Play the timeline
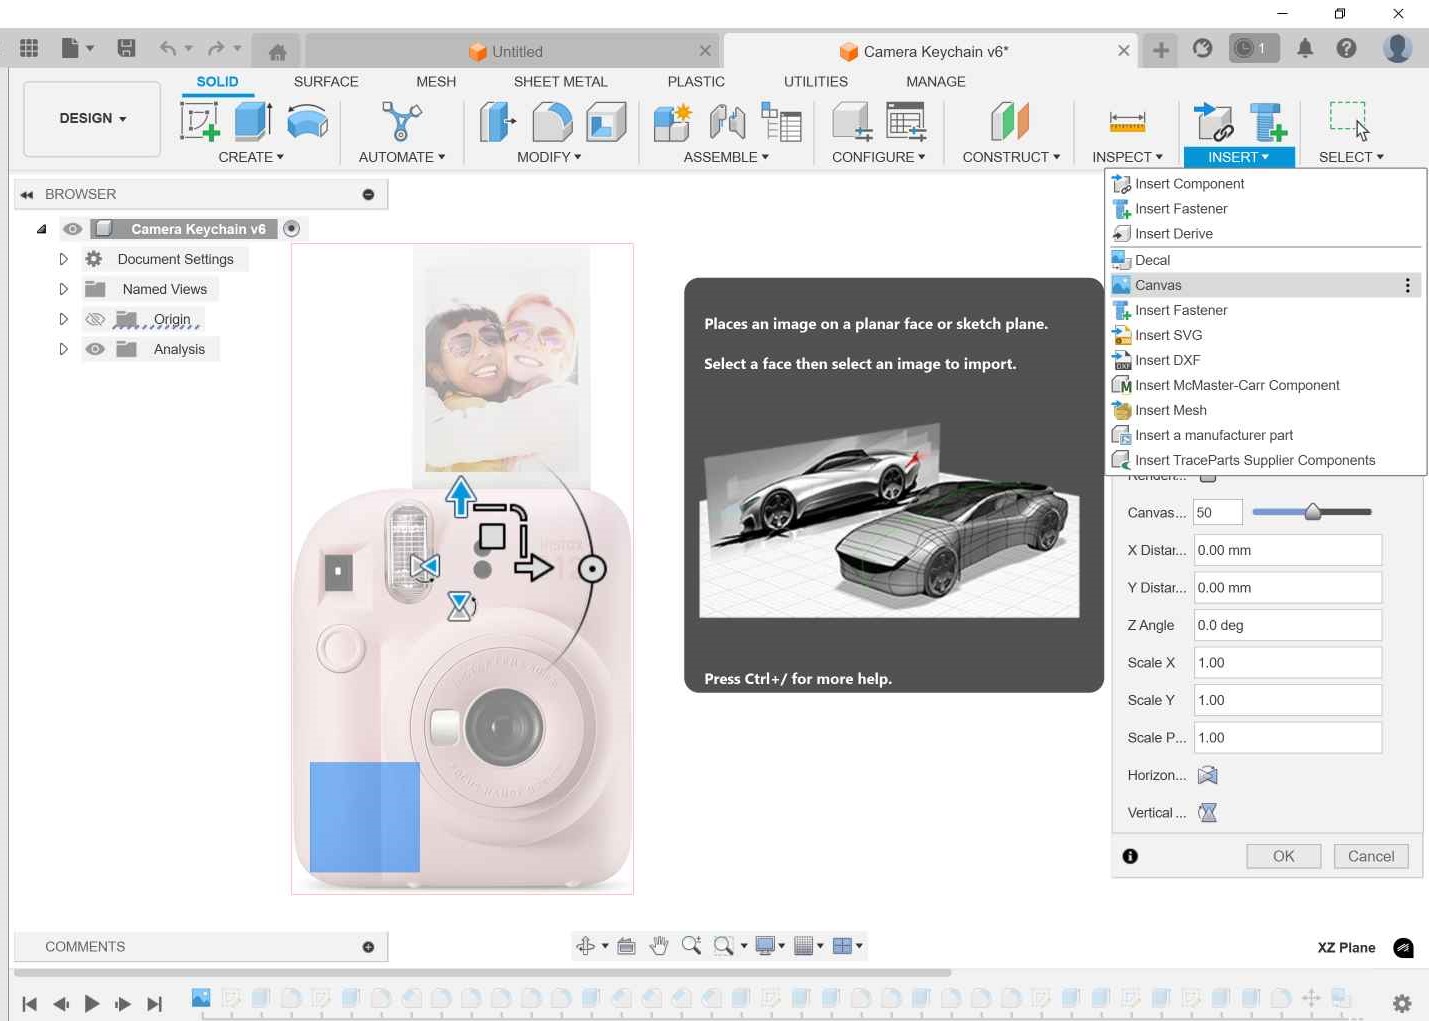 (x=92, y=1003)
